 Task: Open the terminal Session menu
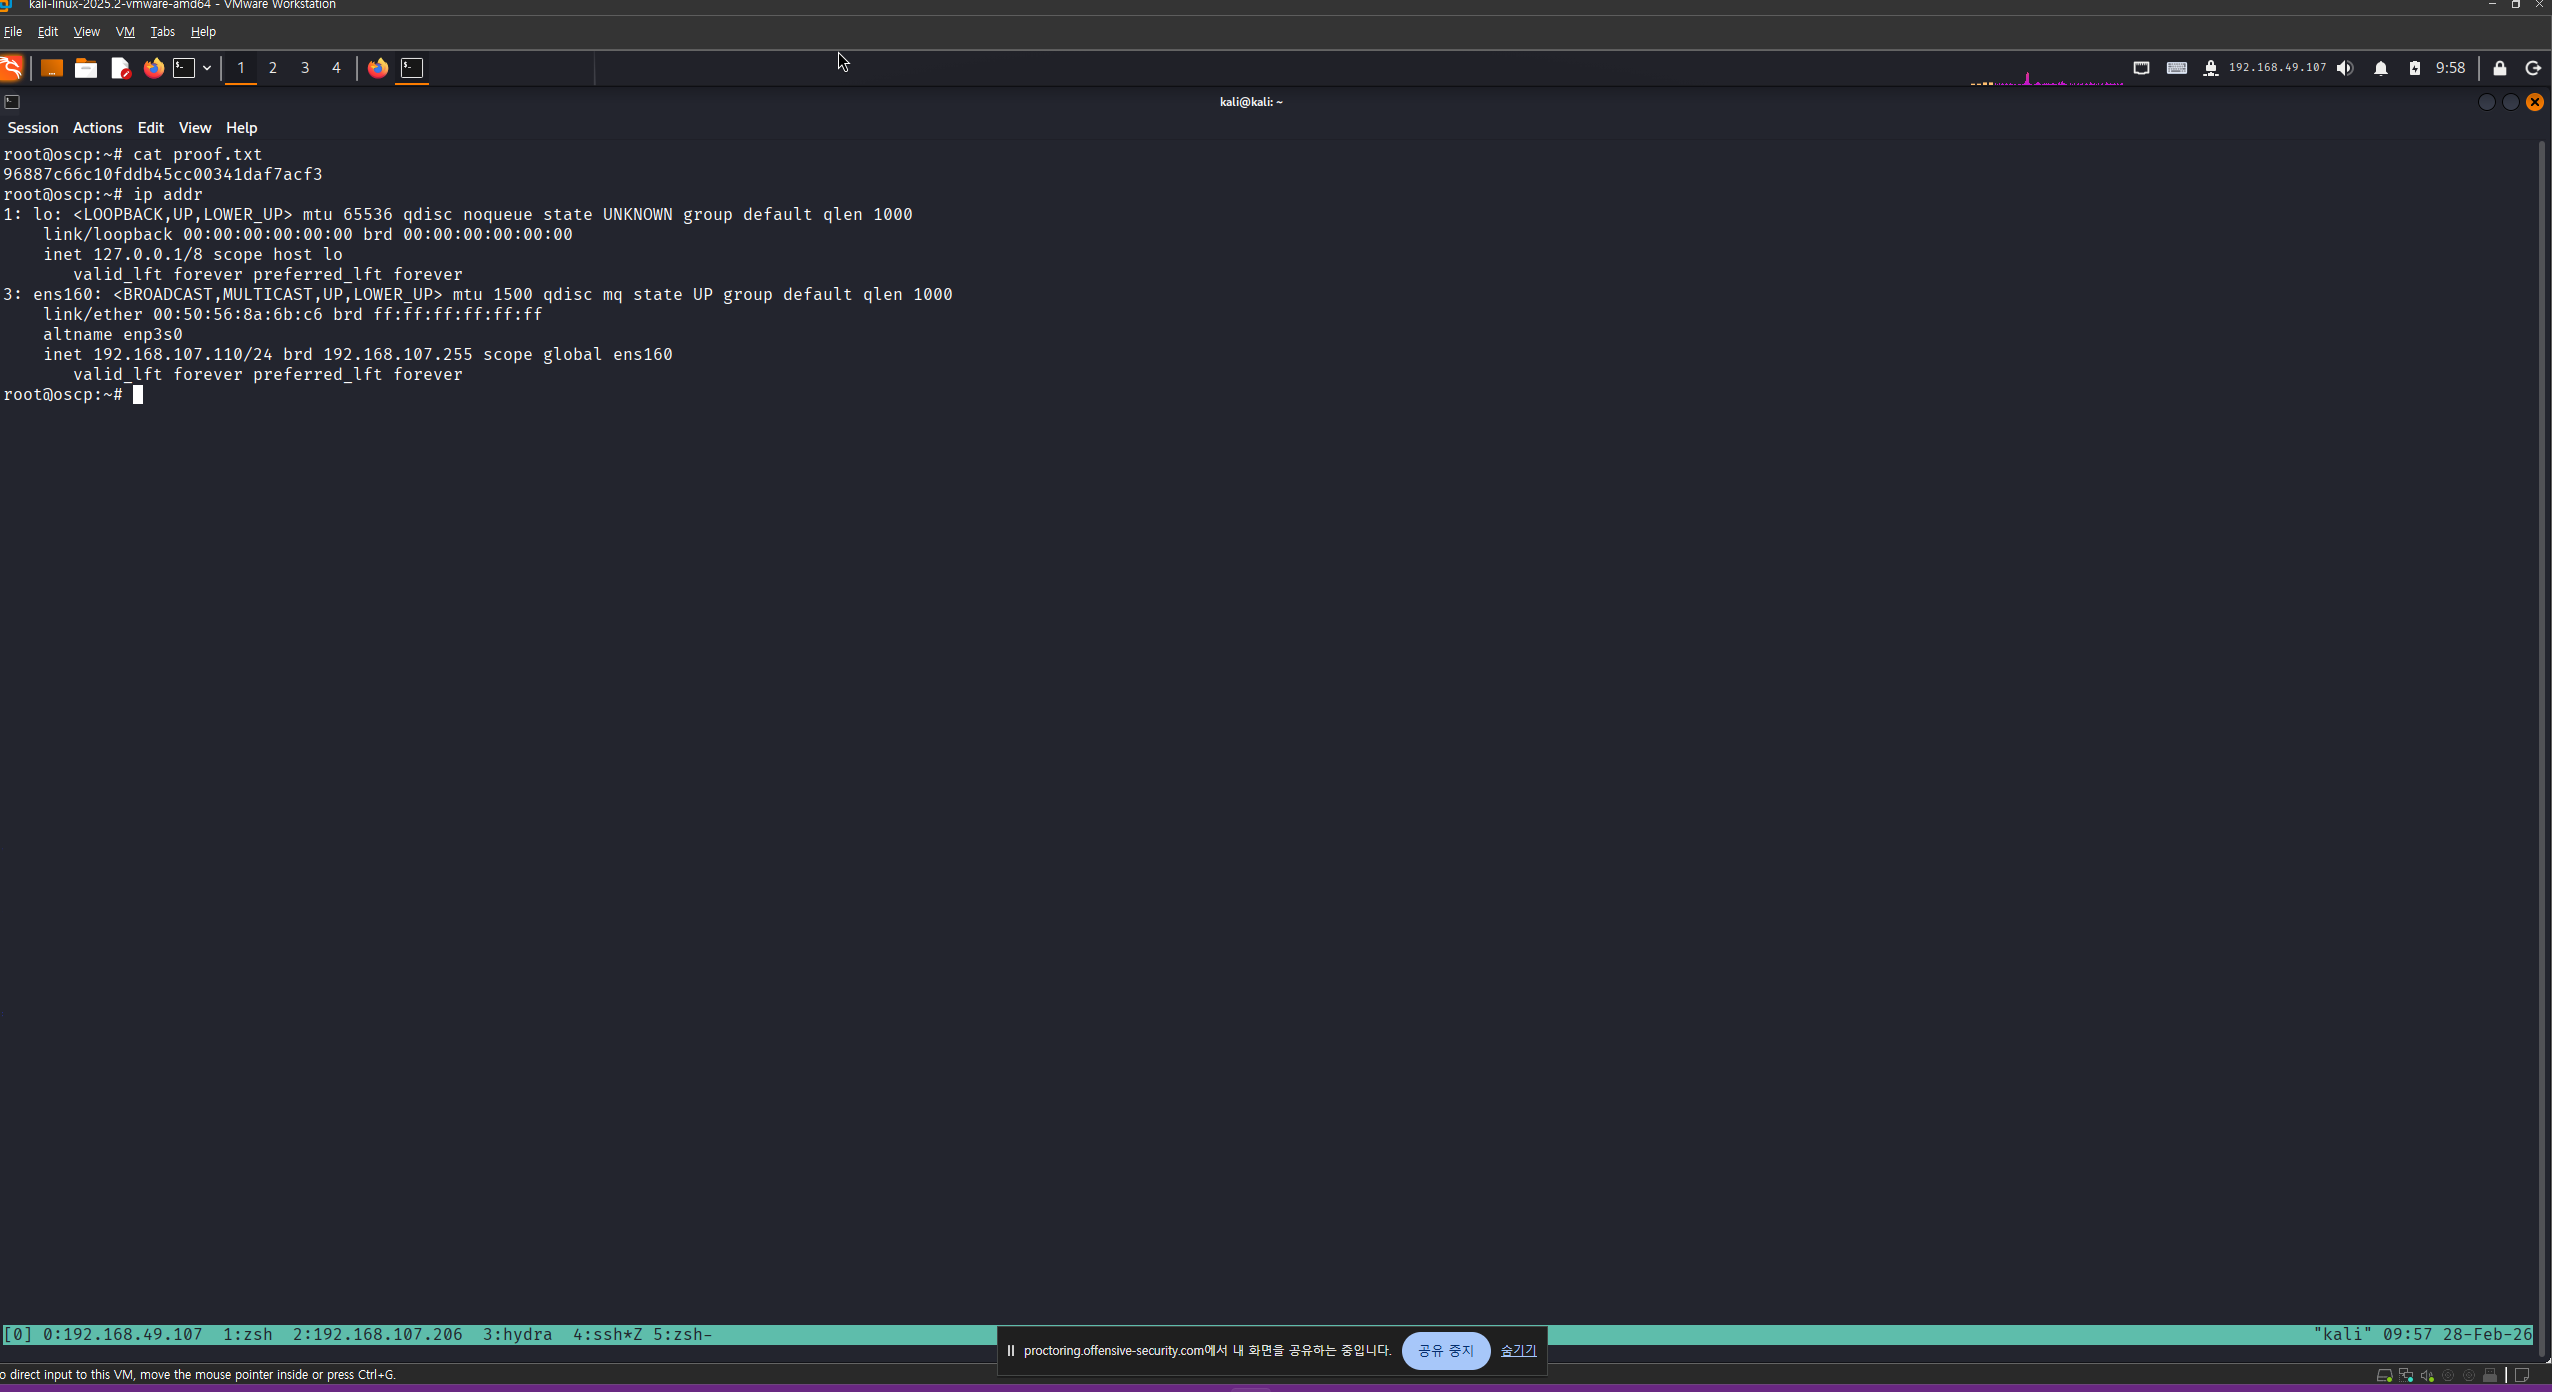pyautogui.click(x=33, y=128)
